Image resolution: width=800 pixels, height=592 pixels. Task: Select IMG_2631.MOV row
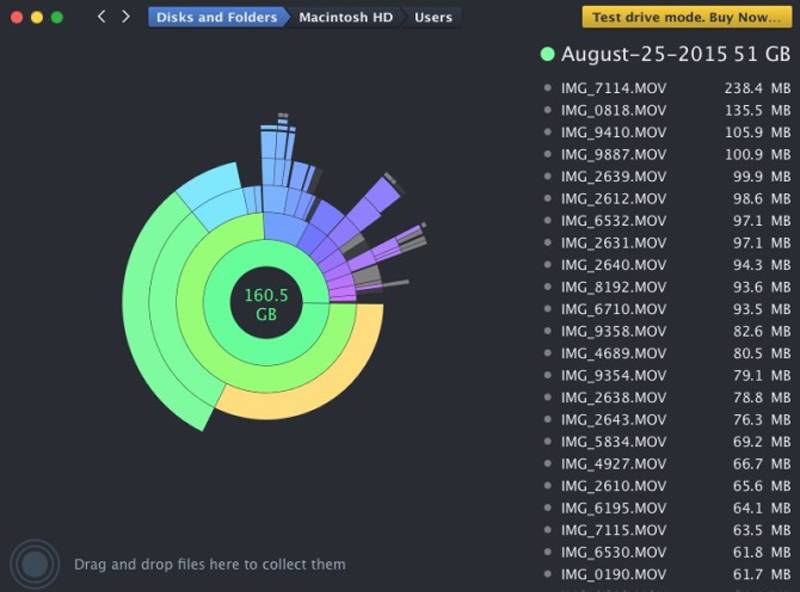point(667,242)
